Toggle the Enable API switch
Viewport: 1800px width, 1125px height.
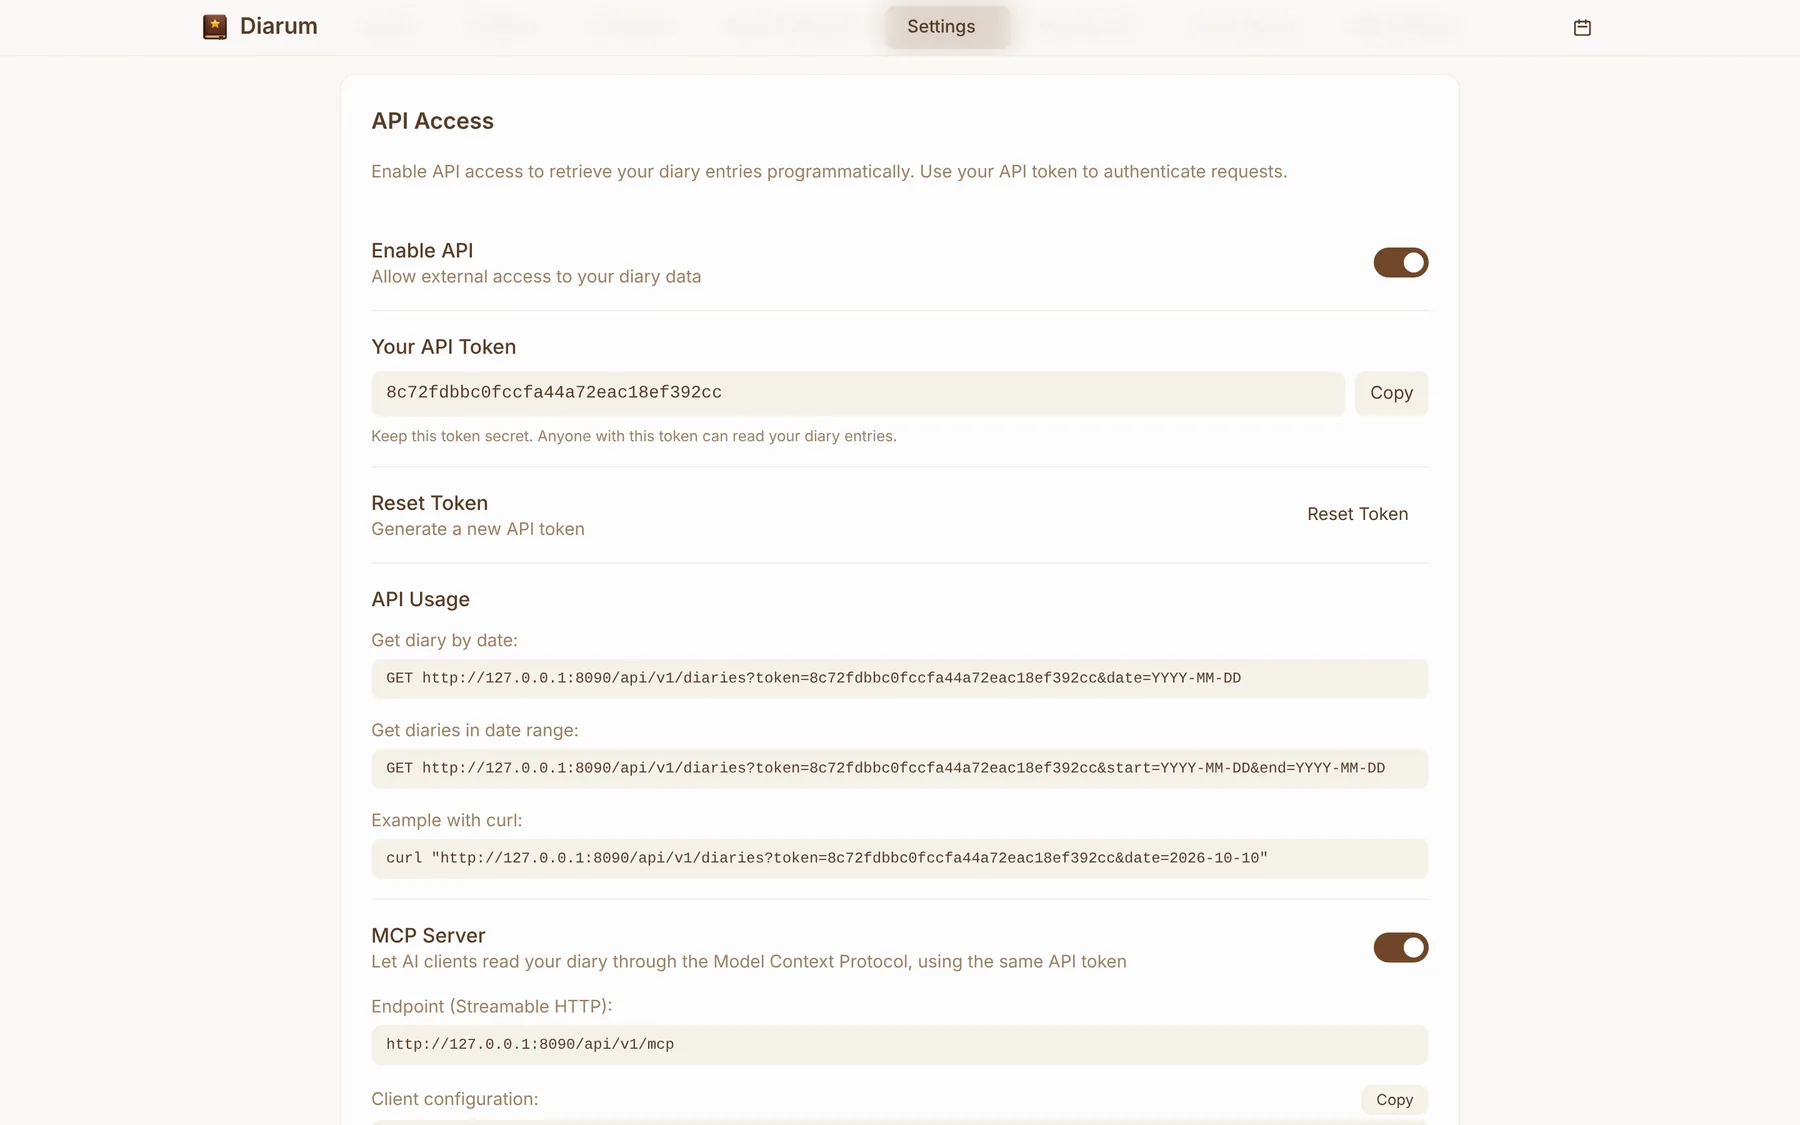[x=1400, y=263]
